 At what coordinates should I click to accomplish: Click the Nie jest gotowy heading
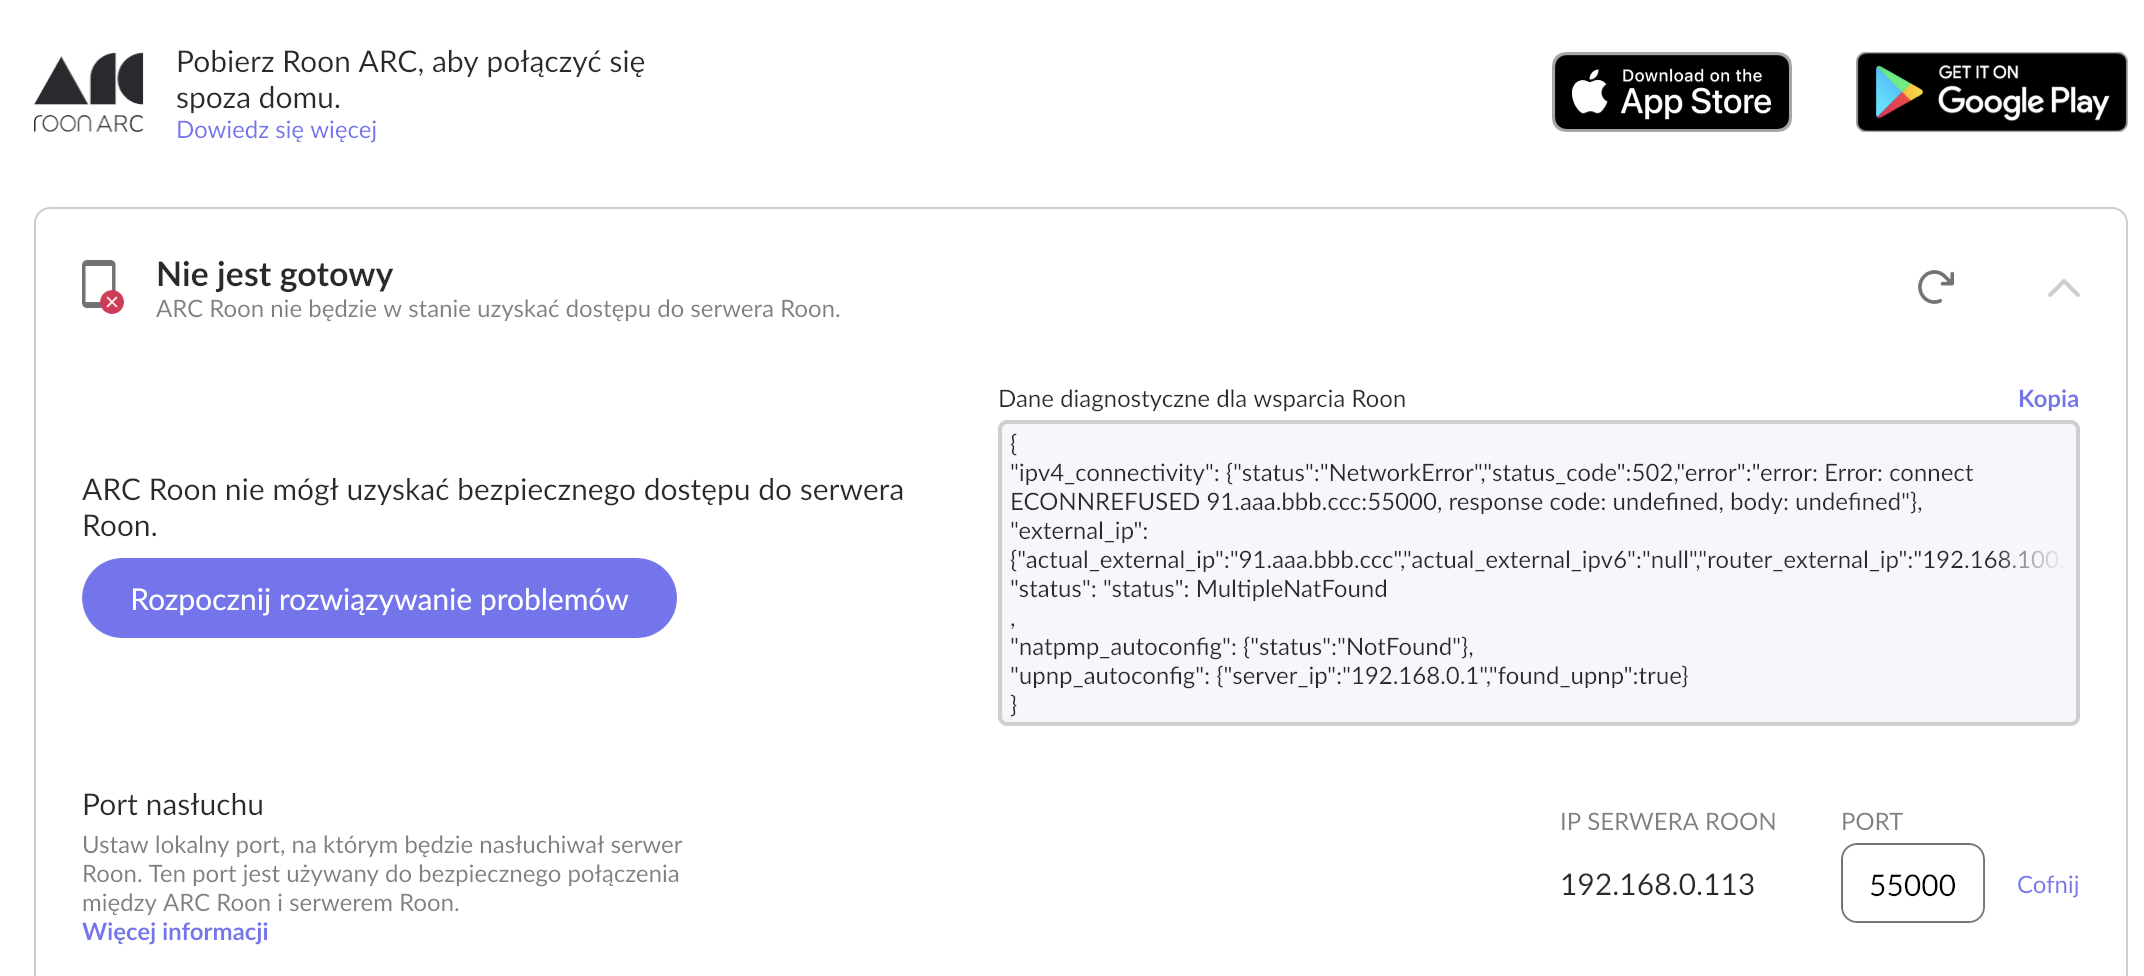pyautogui.click(x=275, y=274)
